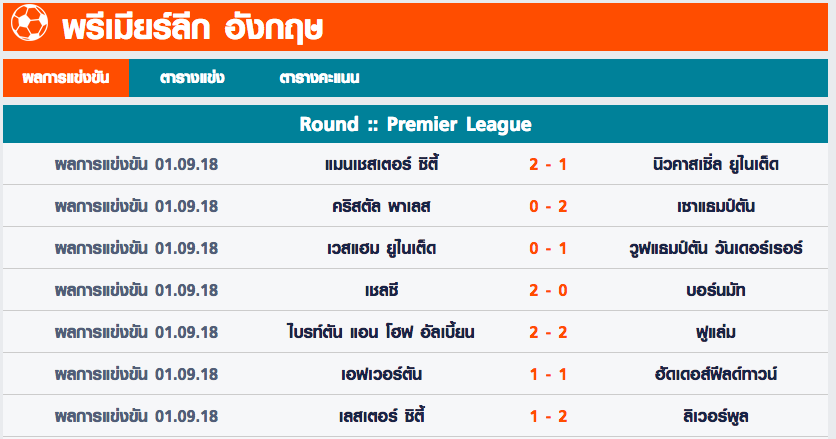Open บอร์นมัท team link
The width and height of the screenshot is (836, 439).
(x=716, y=290)
